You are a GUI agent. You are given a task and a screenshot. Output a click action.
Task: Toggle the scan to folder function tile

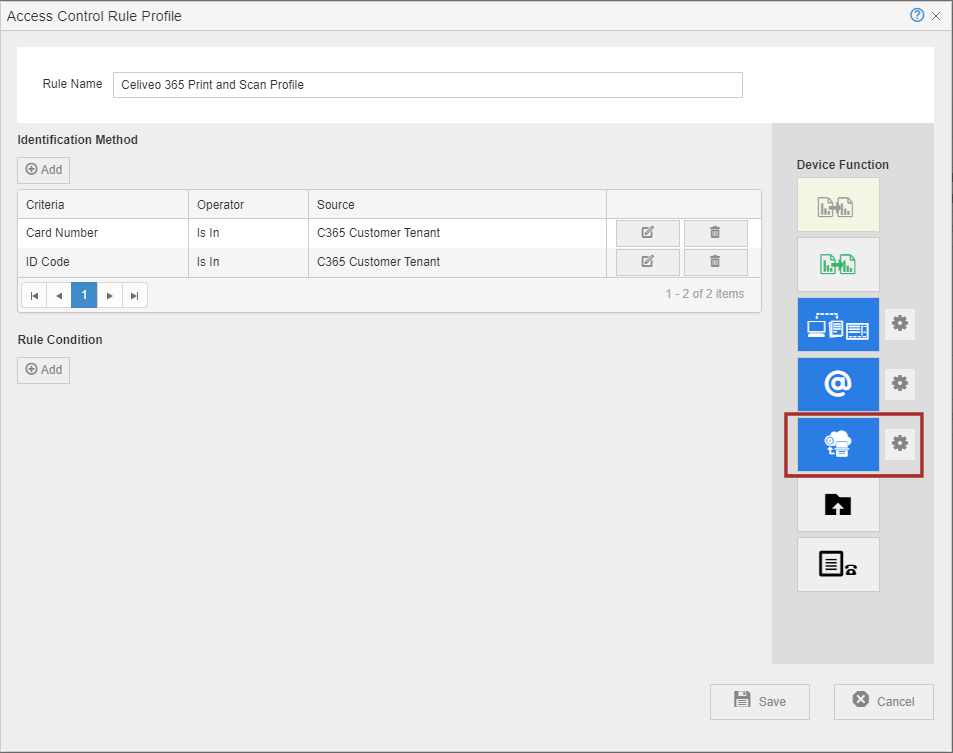(x=838, y=504)
